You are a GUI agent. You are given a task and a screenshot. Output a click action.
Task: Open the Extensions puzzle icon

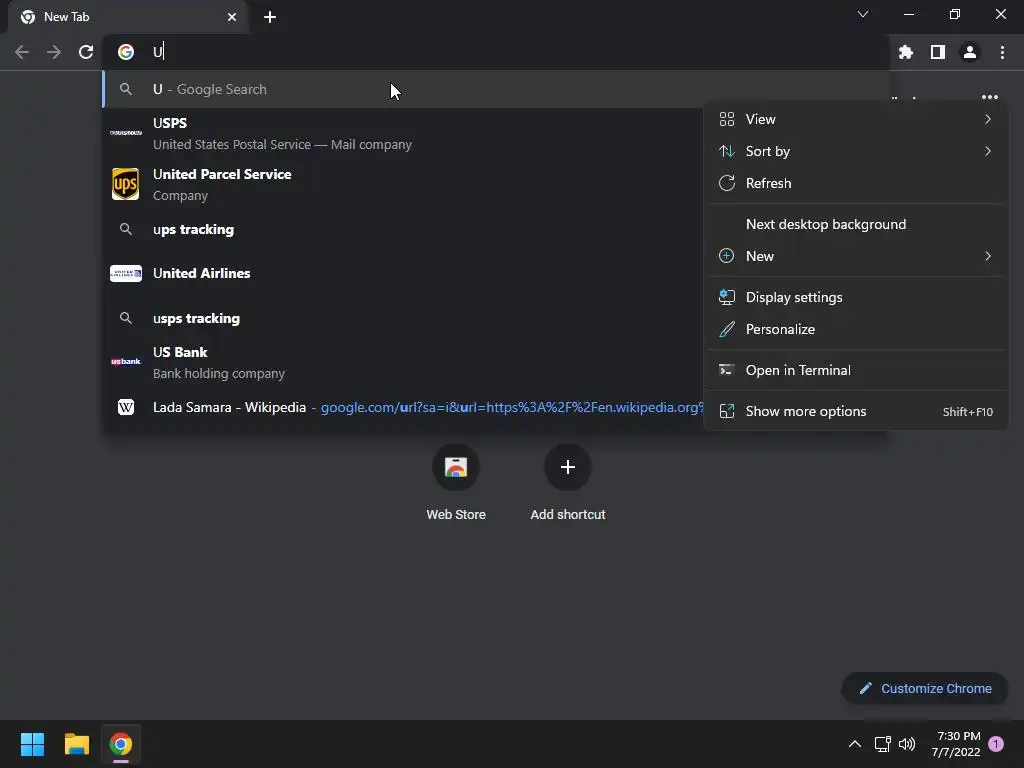(906, 52)
